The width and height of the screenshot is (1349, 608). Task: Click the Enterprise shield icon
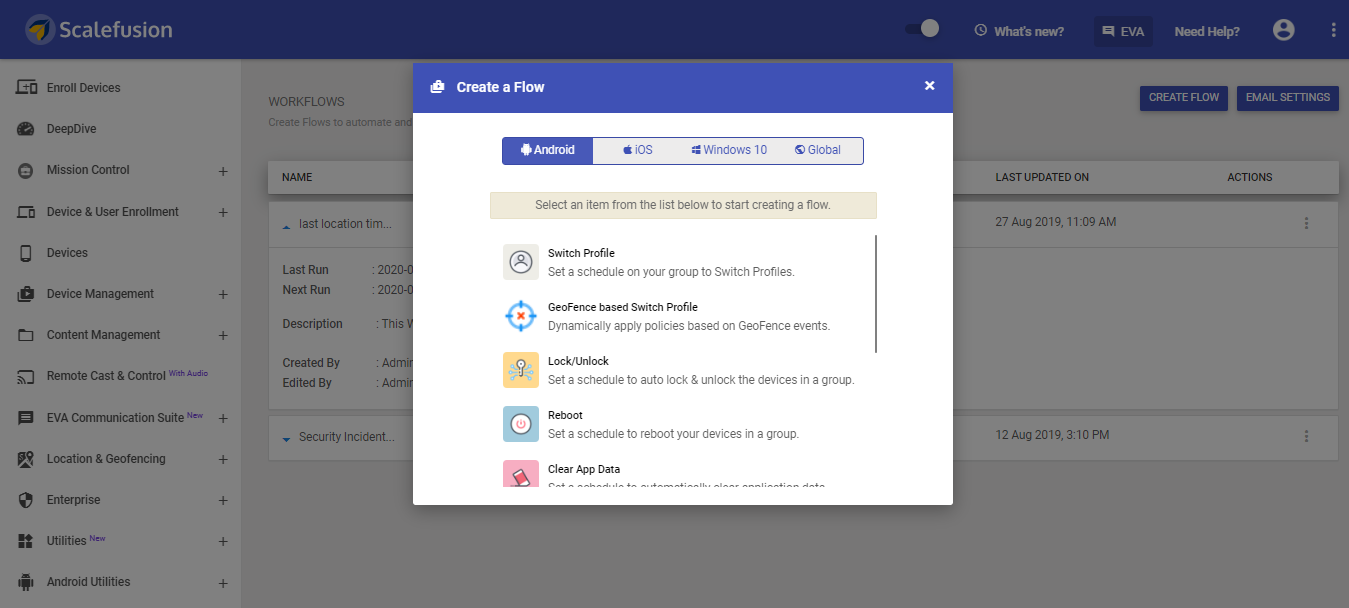click(x=27, y=500)
